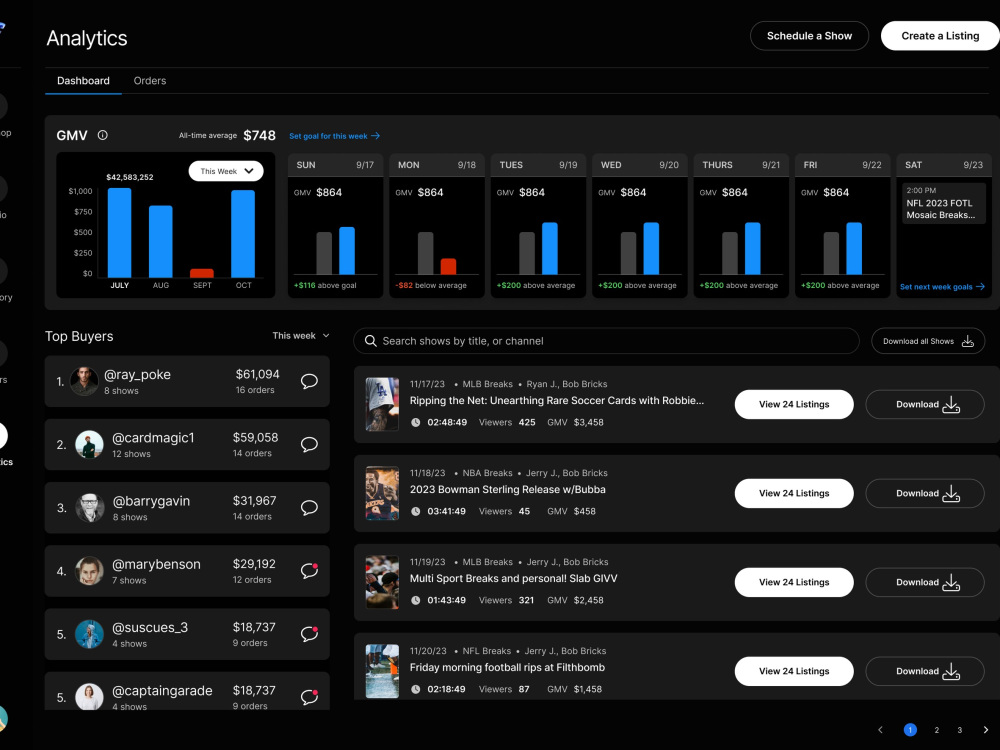Switch to the Dashboard tab
Viewport: 1000px width, 750px height.
(x=83, y=81)
